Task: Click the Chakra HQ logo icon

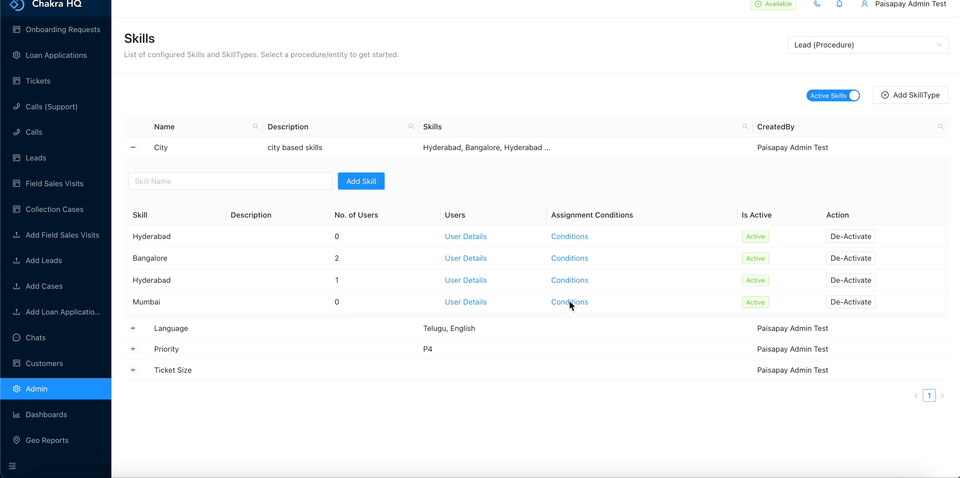Action: 17,5
